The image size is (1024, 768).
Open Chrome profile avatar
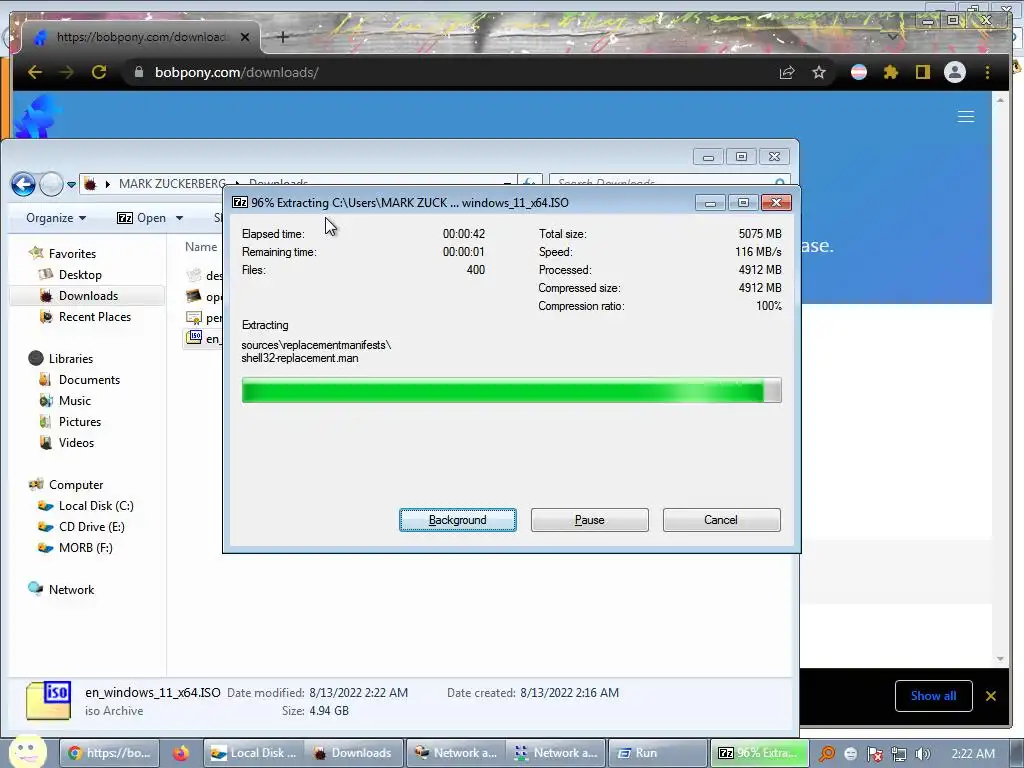954,72
